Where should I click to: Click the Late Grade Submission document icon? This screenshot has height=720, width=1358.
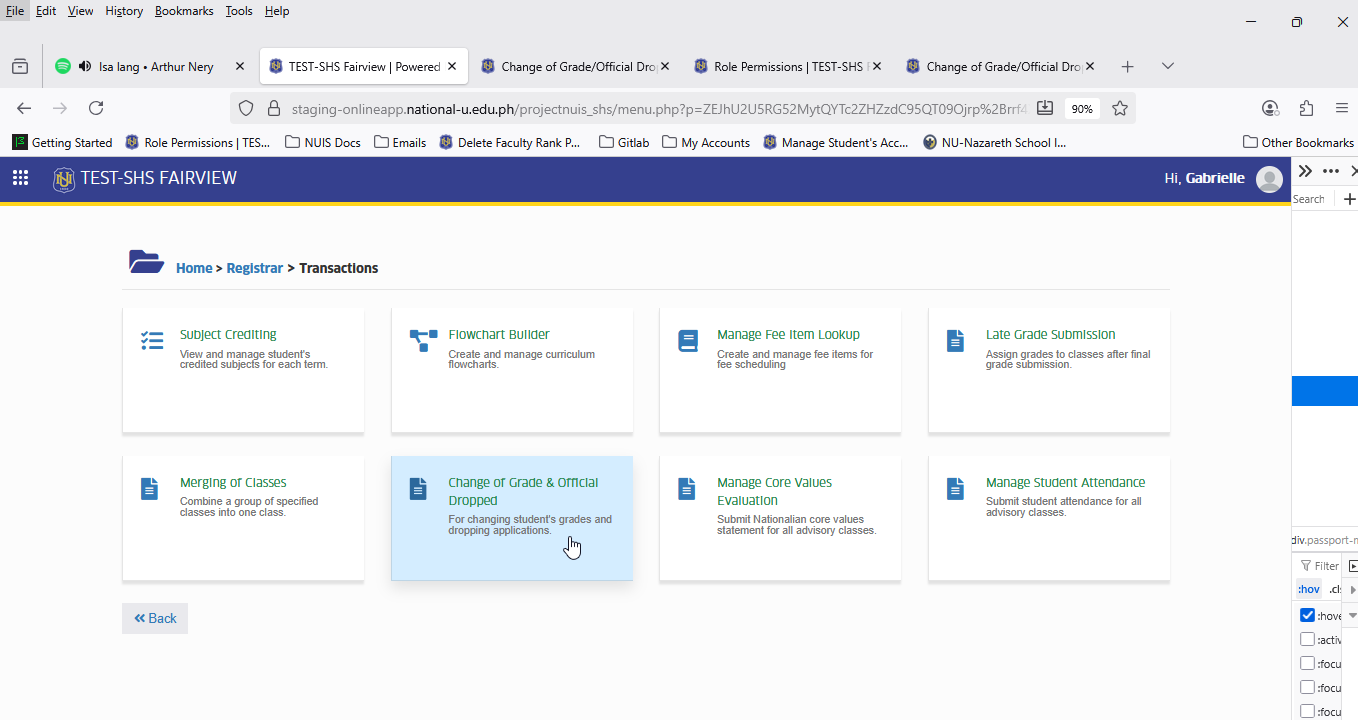(956, 341)
